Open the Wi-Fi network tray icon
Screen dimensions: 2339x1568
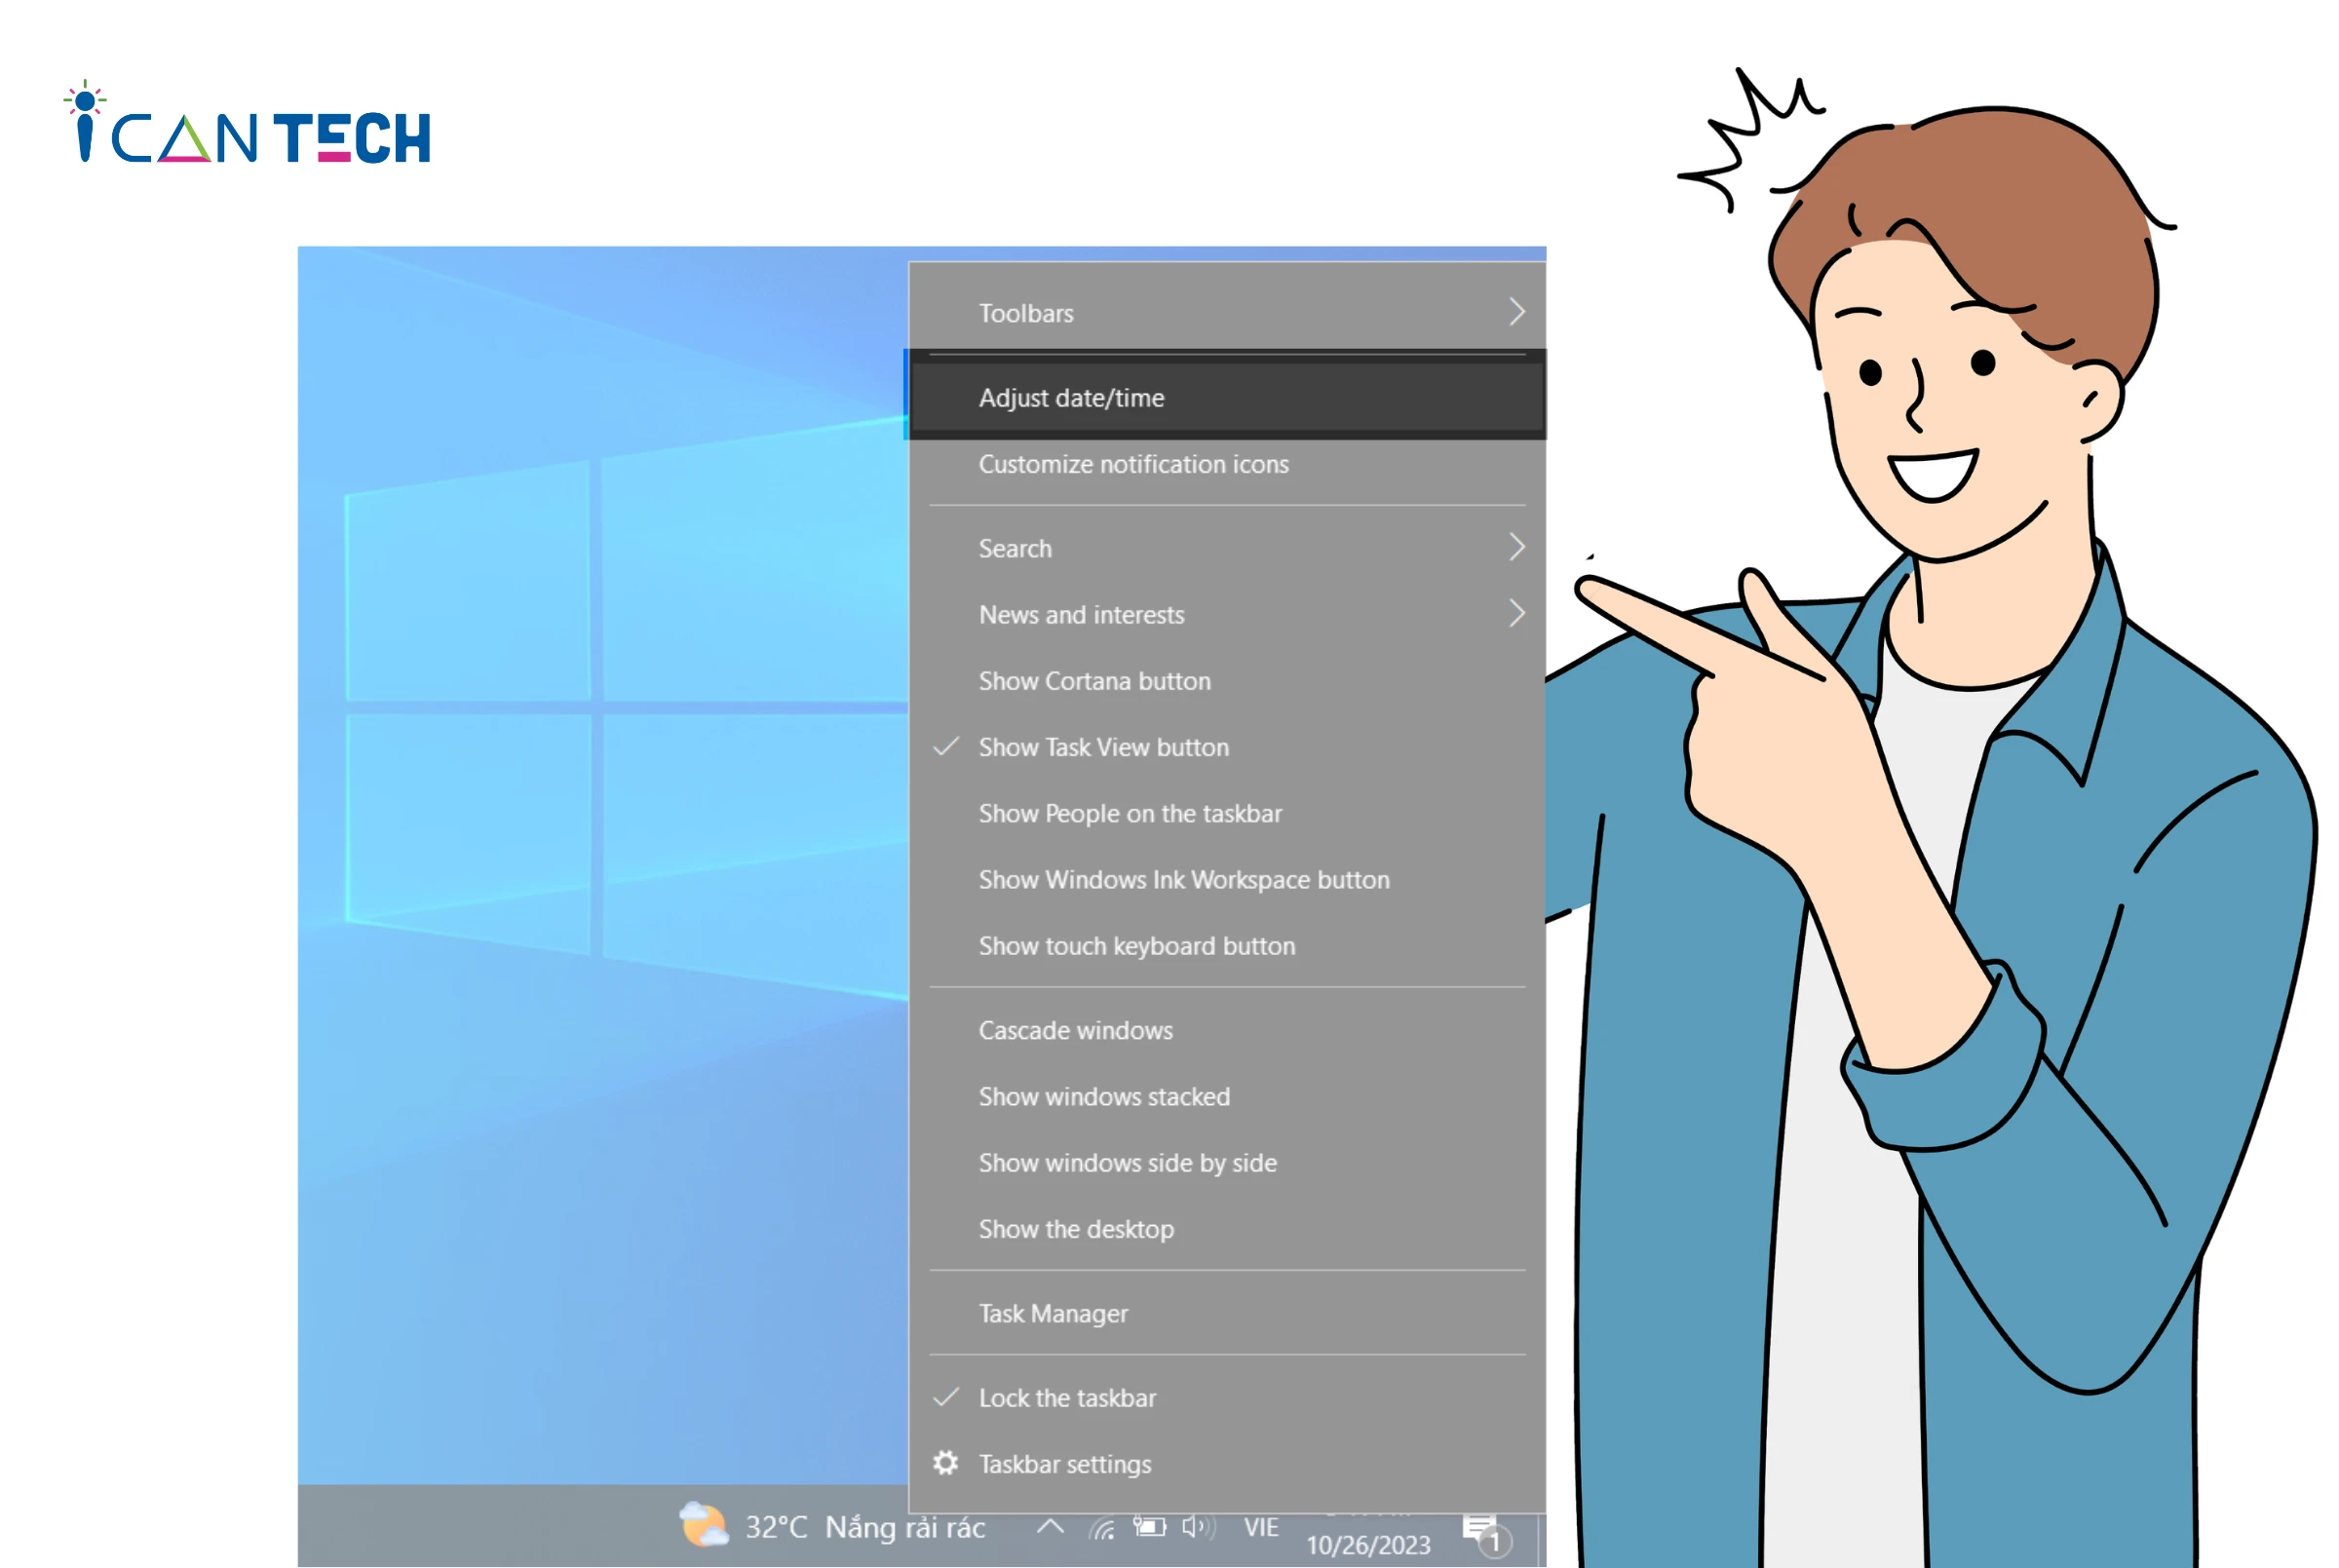pos(1102,1528)
